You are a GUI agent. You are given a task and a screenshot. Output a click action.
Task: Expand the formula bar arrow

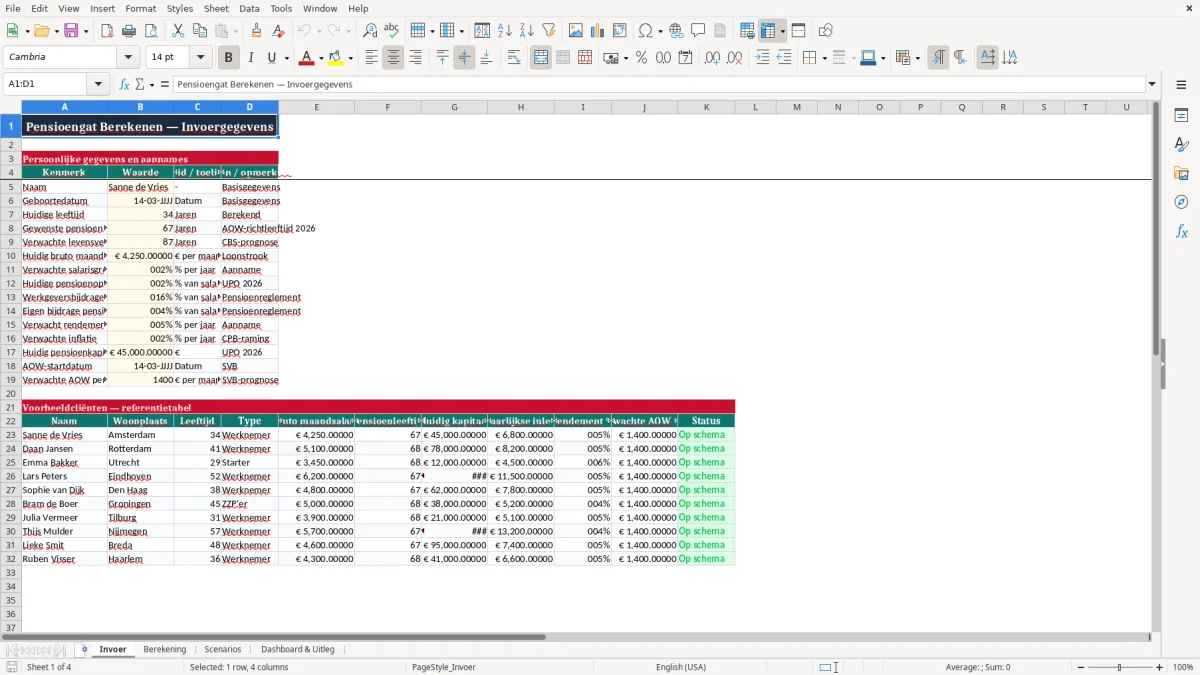click(1152, 85)
